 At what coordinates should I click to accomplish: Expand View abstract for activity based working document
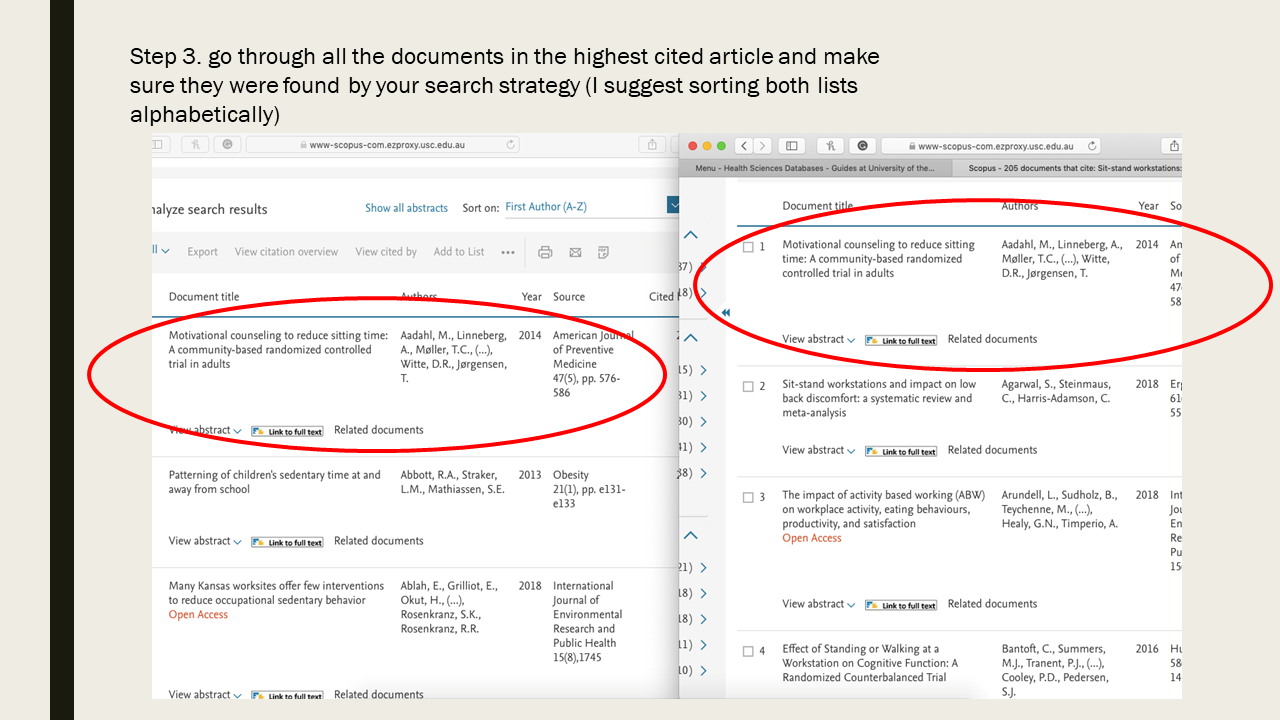click(819, 604)
